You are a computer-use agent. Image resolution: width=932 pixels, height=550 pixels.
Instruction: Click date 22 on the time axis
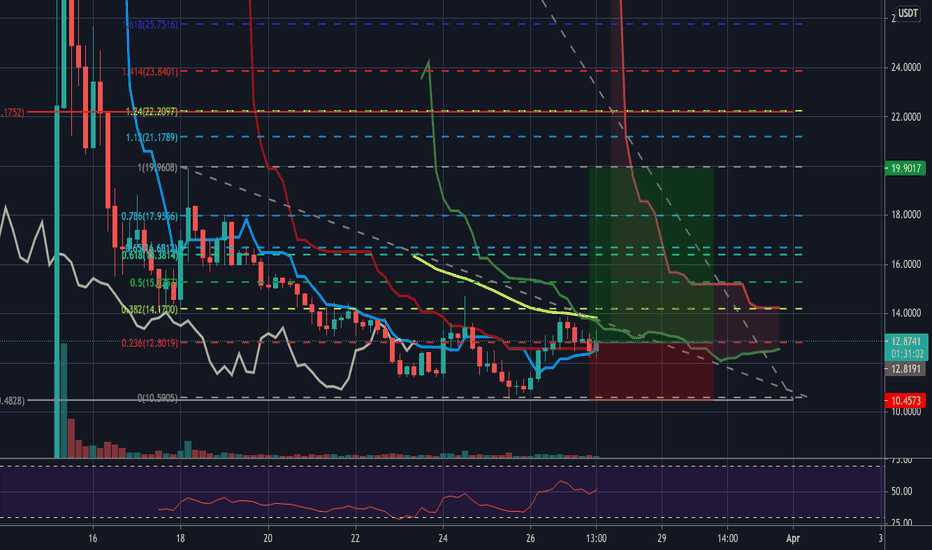[x=355, y=538]
